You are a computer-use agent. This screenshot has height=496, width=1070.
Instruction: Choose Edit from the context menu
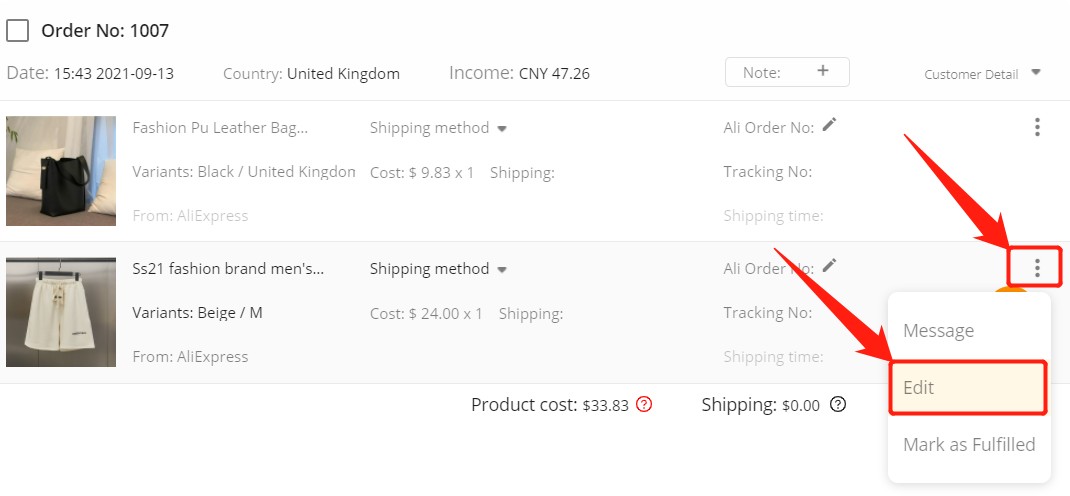click(969, 388)
